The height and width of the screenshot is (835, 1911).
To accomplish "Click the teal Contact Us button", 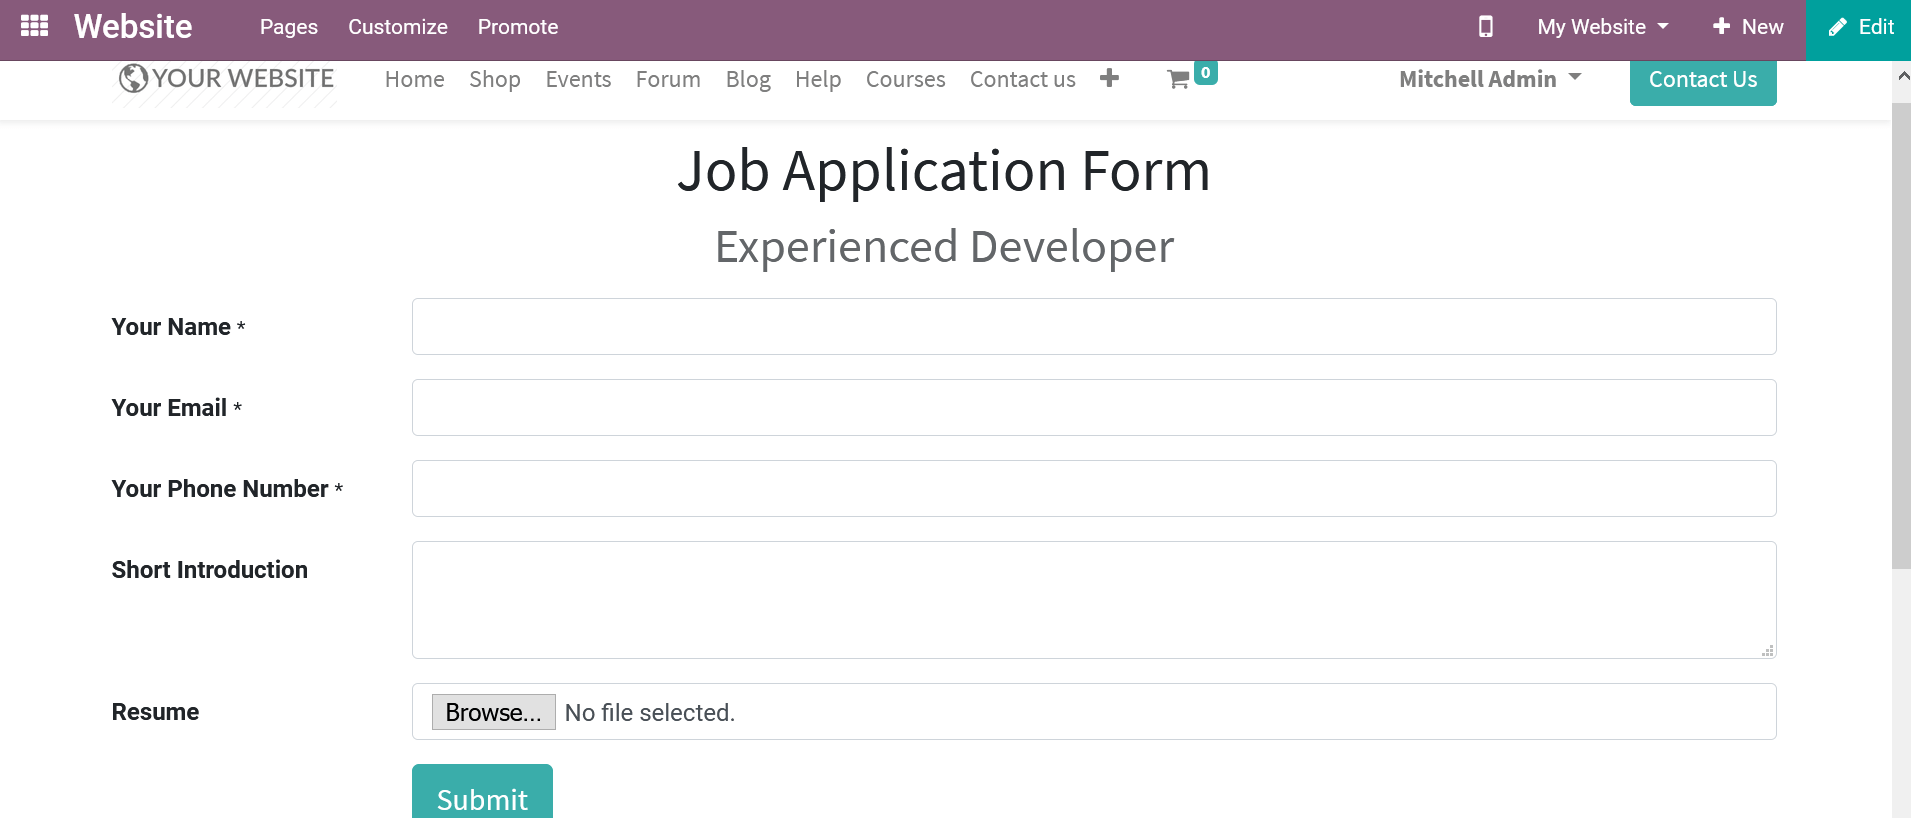I will click(x=1702, y=80).
